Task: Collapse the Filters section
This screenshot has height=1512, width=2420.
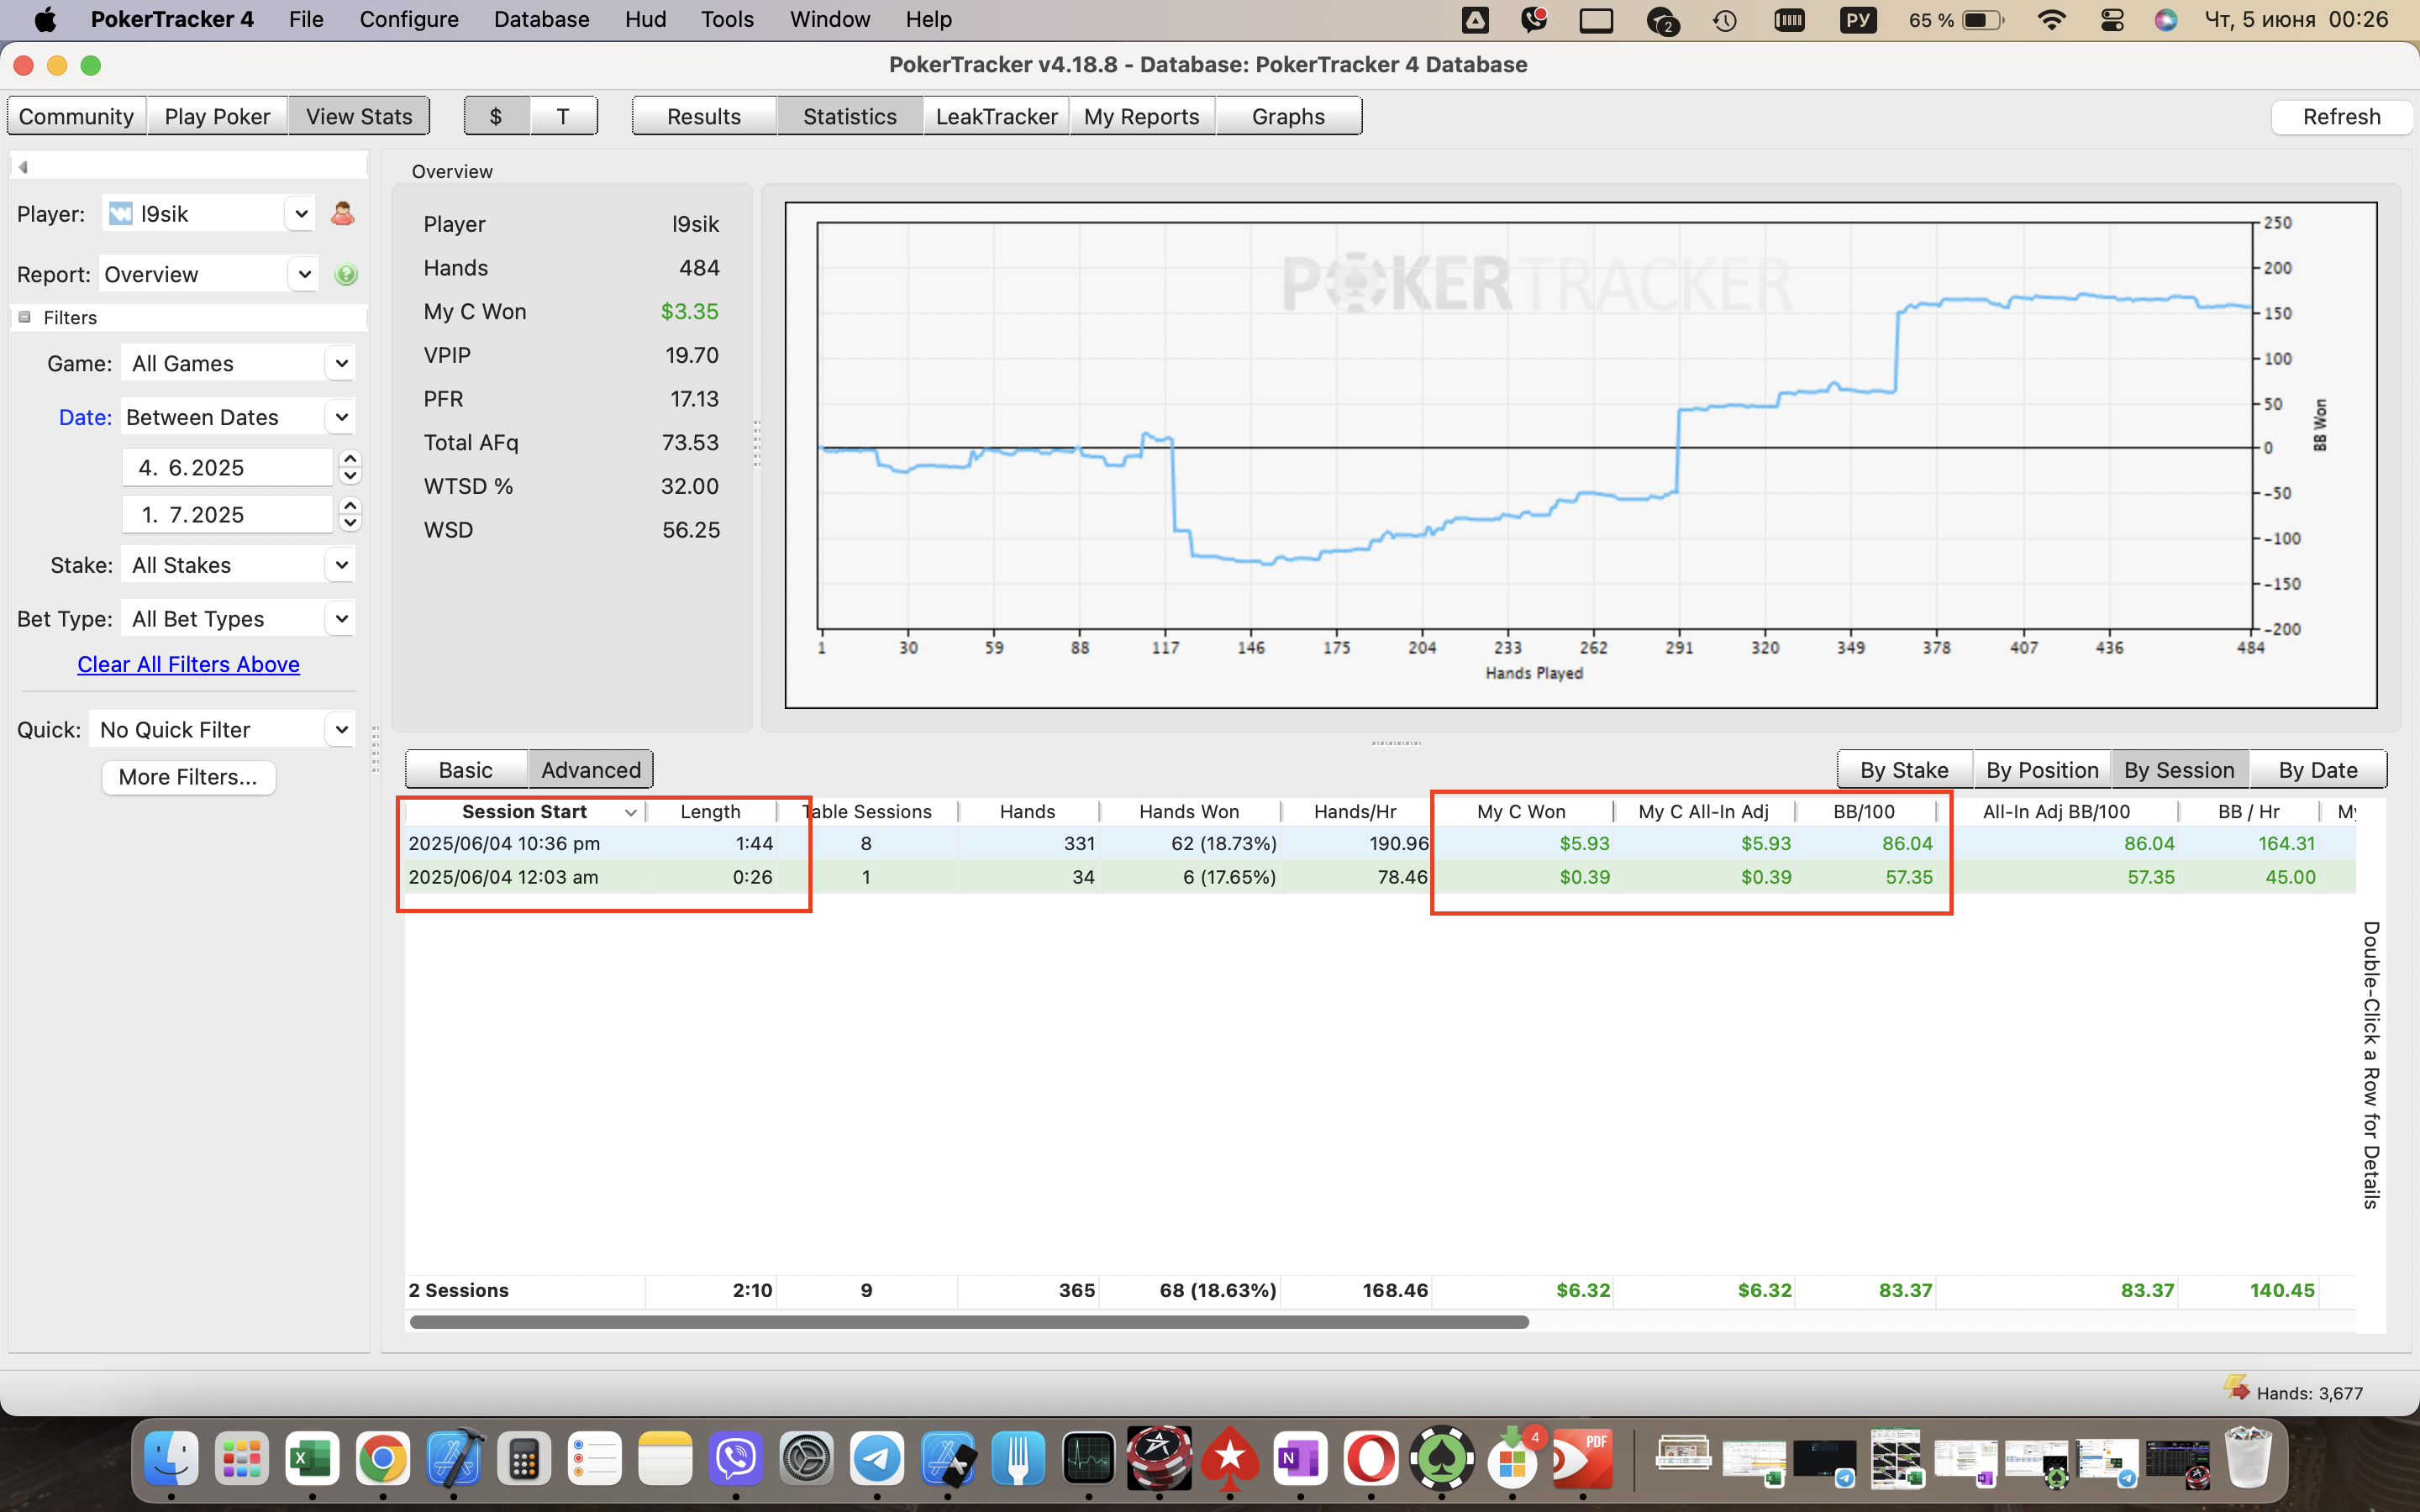Action: click(x=24, y=317)
